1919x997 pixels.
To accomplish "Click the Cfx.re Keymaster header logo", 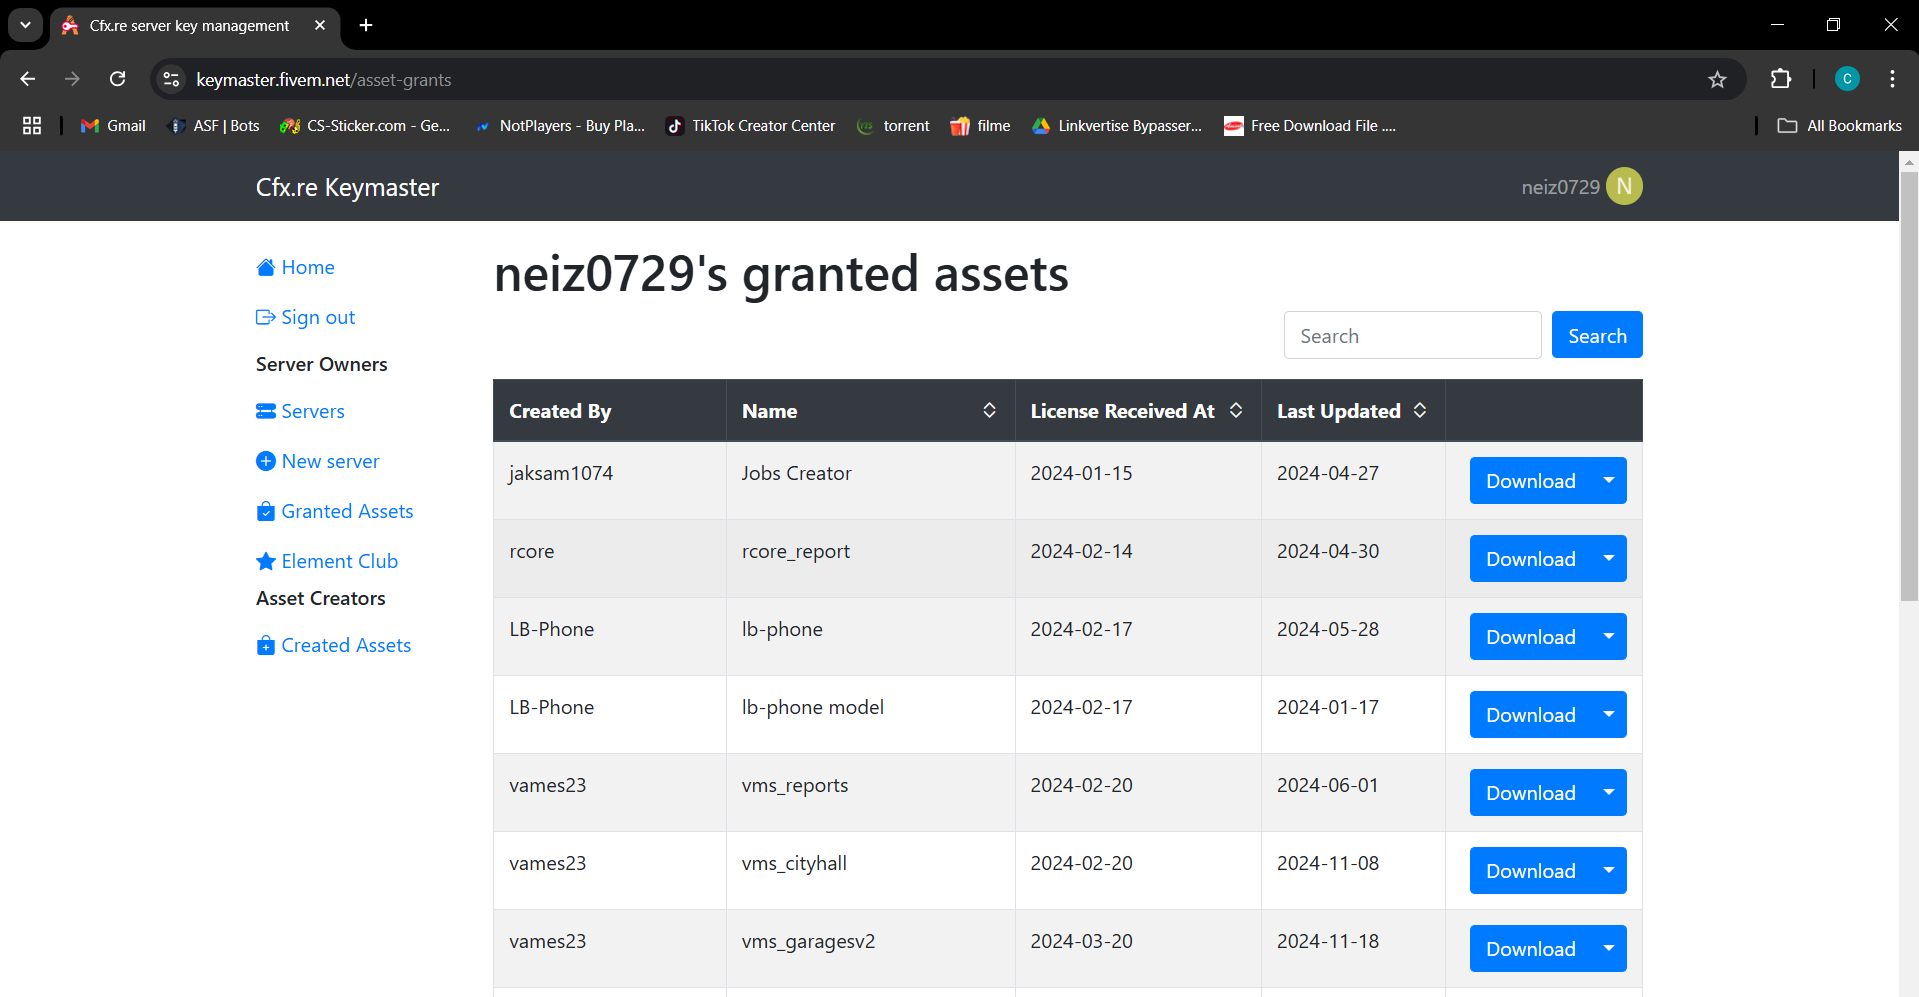I will [347, 187].
